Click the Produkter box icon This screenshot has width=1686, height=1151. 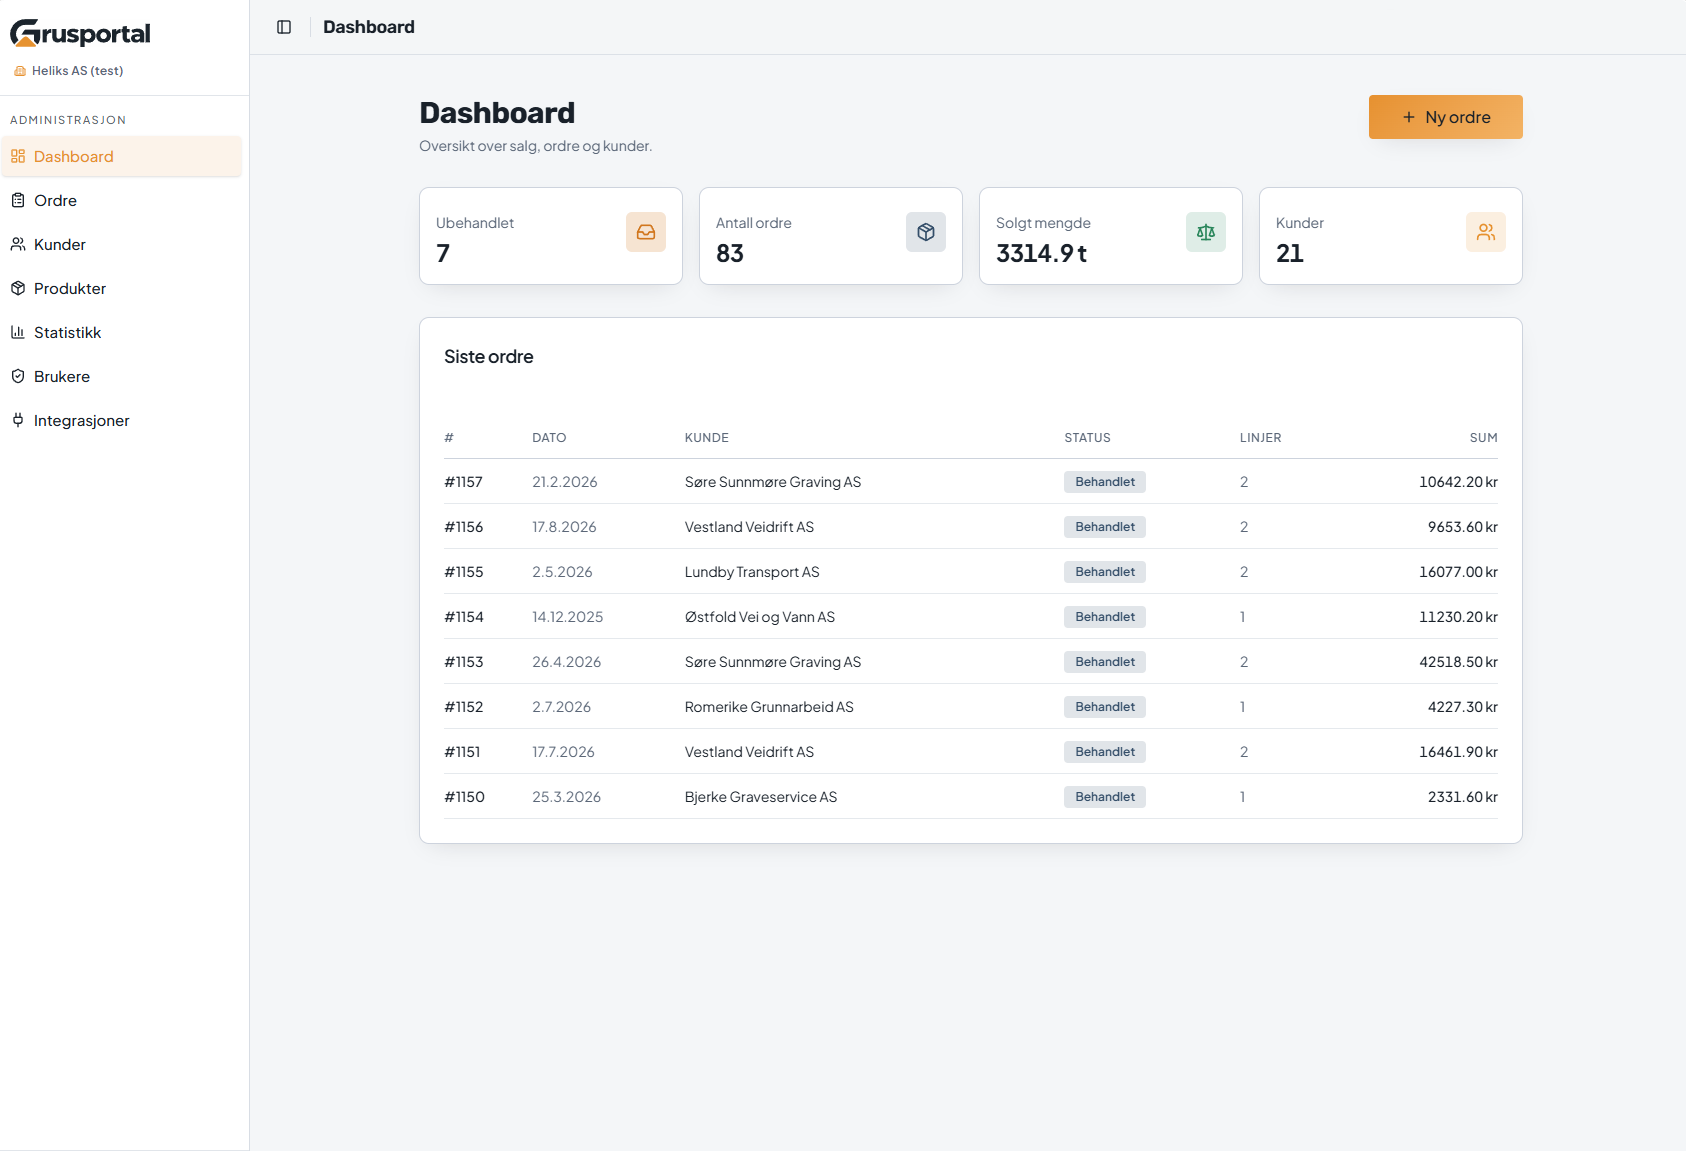(18, 288)
